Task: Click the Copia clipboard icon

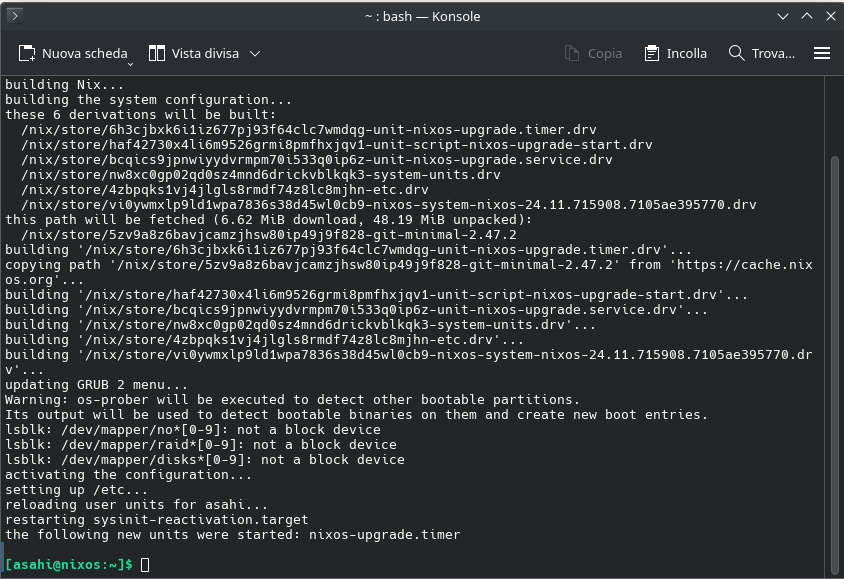Action: [572, 53]
